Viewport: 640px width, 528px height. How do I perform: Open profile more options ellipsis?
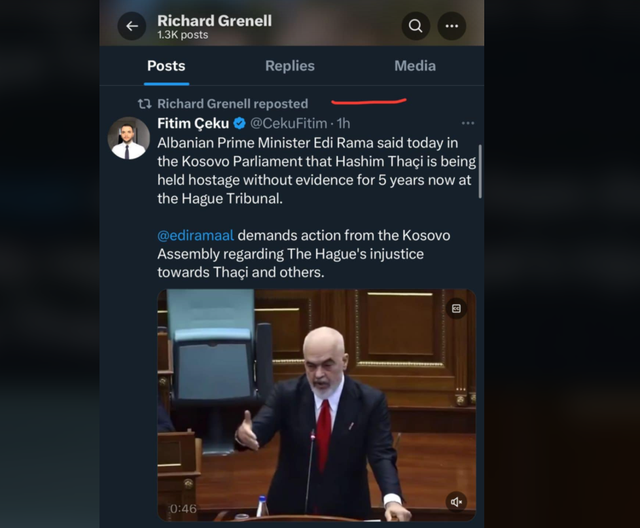point(451,26)
